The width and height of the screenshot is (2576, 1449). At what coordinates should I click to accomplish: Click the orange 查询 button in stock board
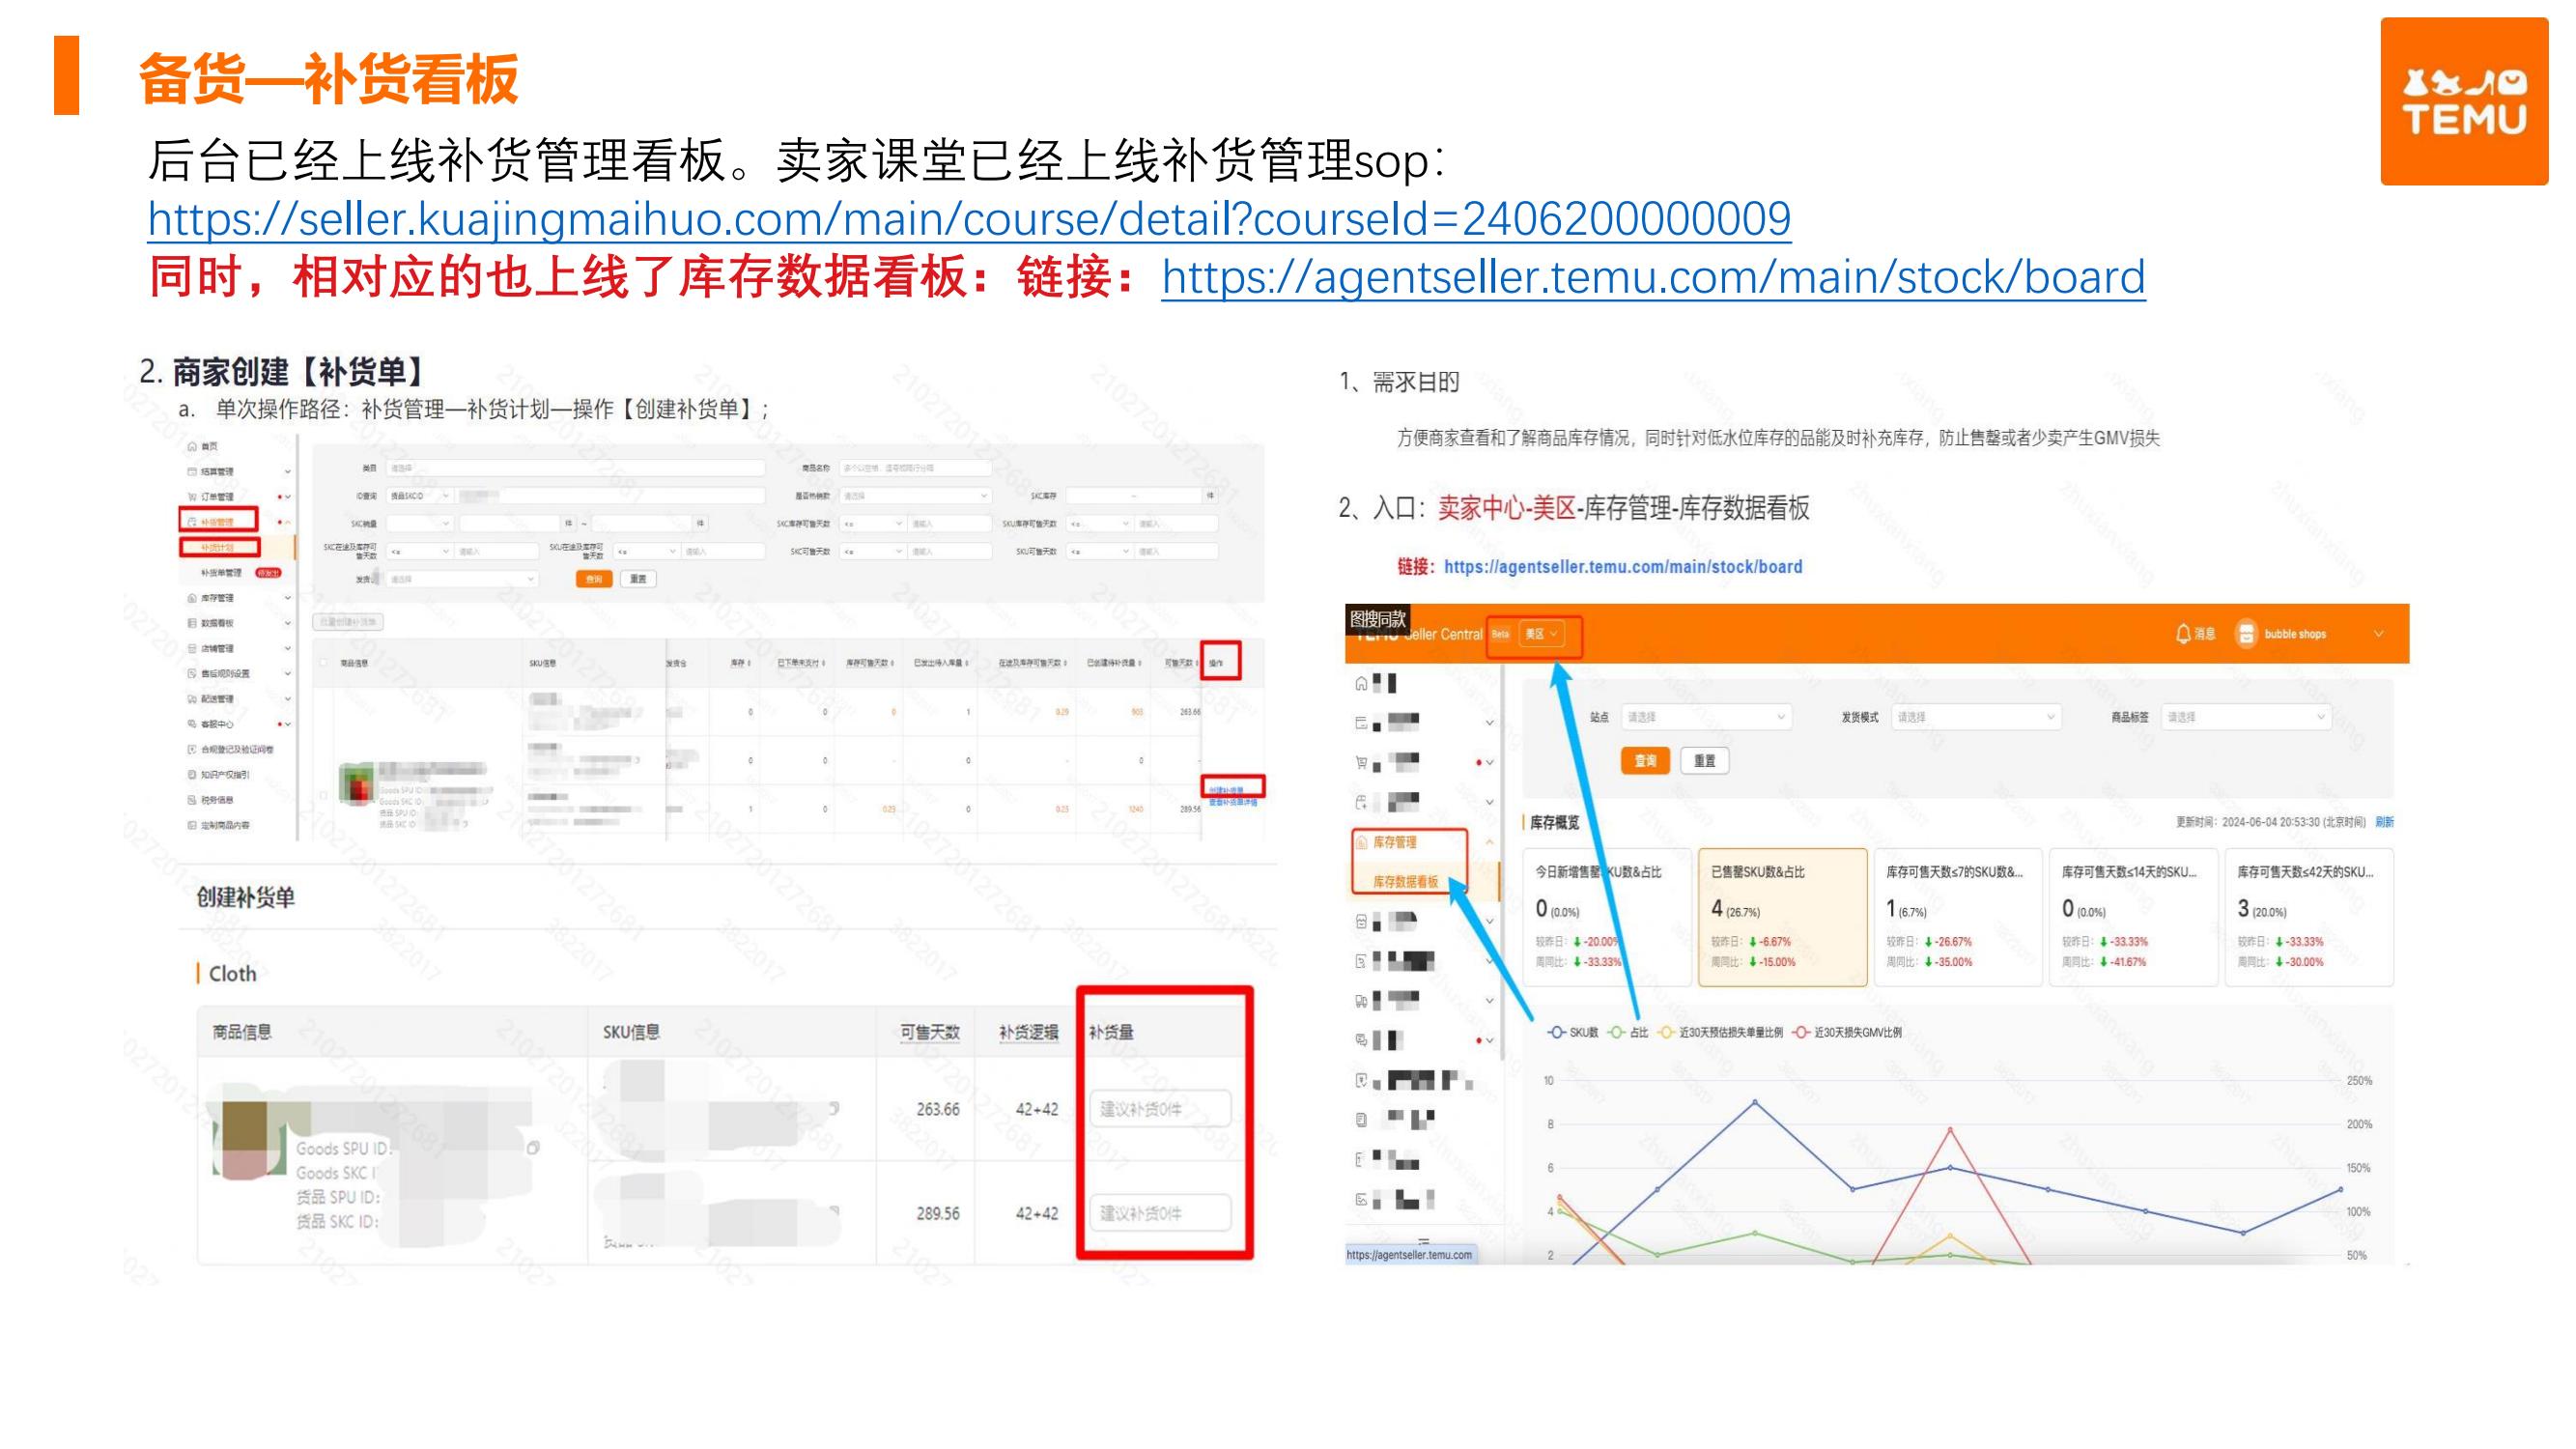pyautogui.click(x=1645, y=761)
